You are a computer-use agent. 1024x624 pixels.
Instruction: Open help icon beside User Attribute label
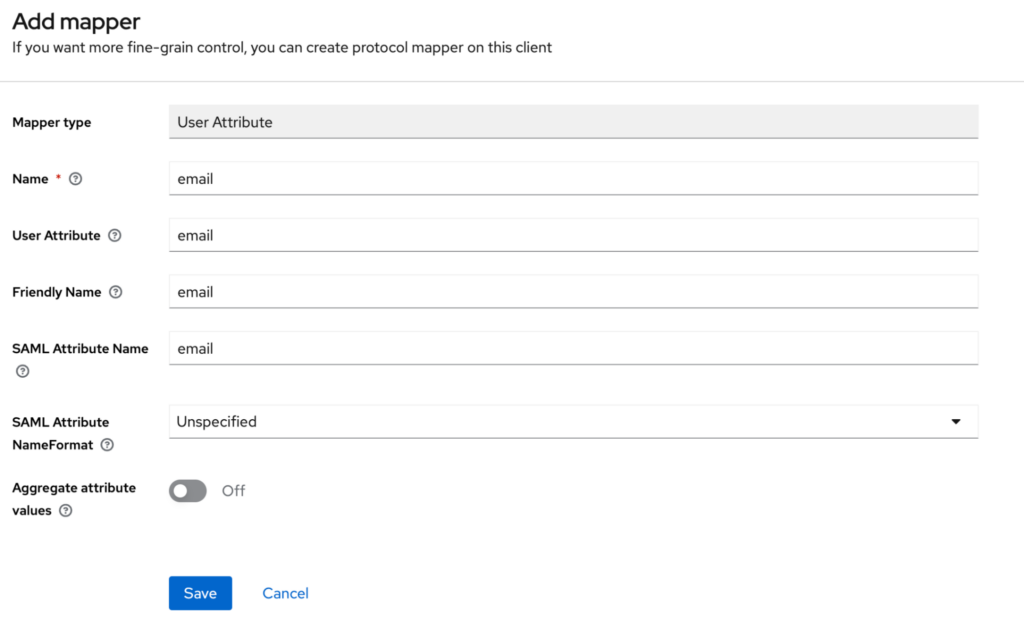click(114, 236)
